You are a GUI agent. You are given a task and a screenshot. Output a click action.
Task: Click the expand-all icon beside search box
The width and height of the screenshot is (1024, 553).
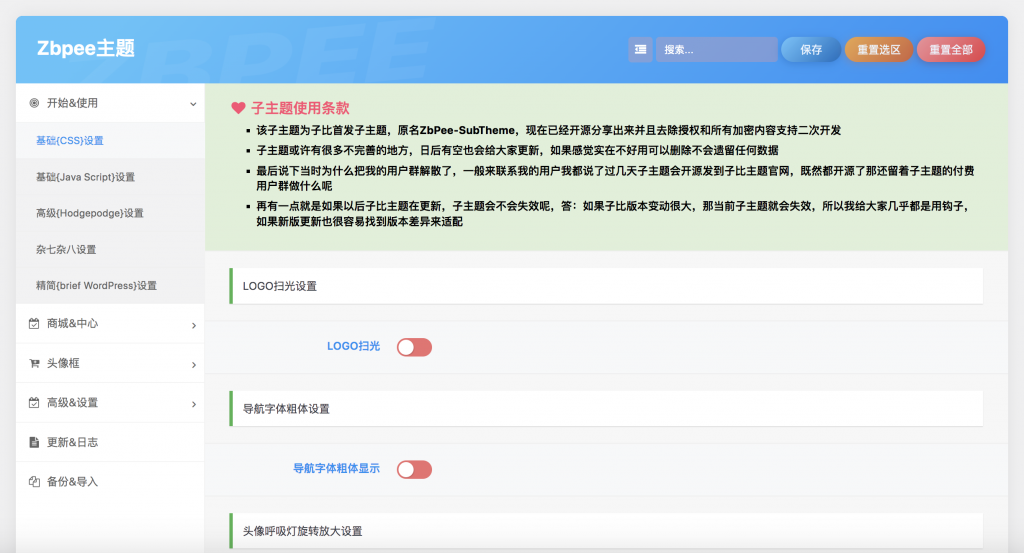pyautogui.click(x=640, y=49)
